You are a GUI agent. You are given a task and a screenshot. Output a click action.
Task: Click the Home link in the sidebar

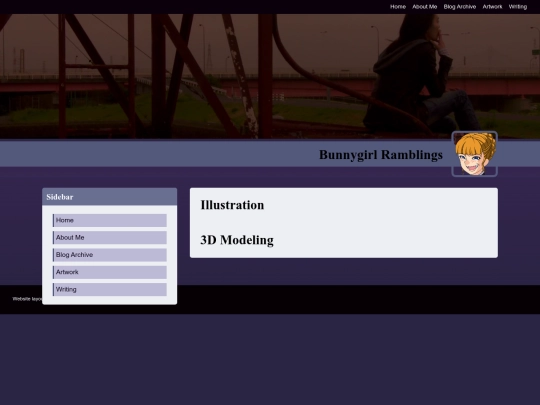(110, 220)
